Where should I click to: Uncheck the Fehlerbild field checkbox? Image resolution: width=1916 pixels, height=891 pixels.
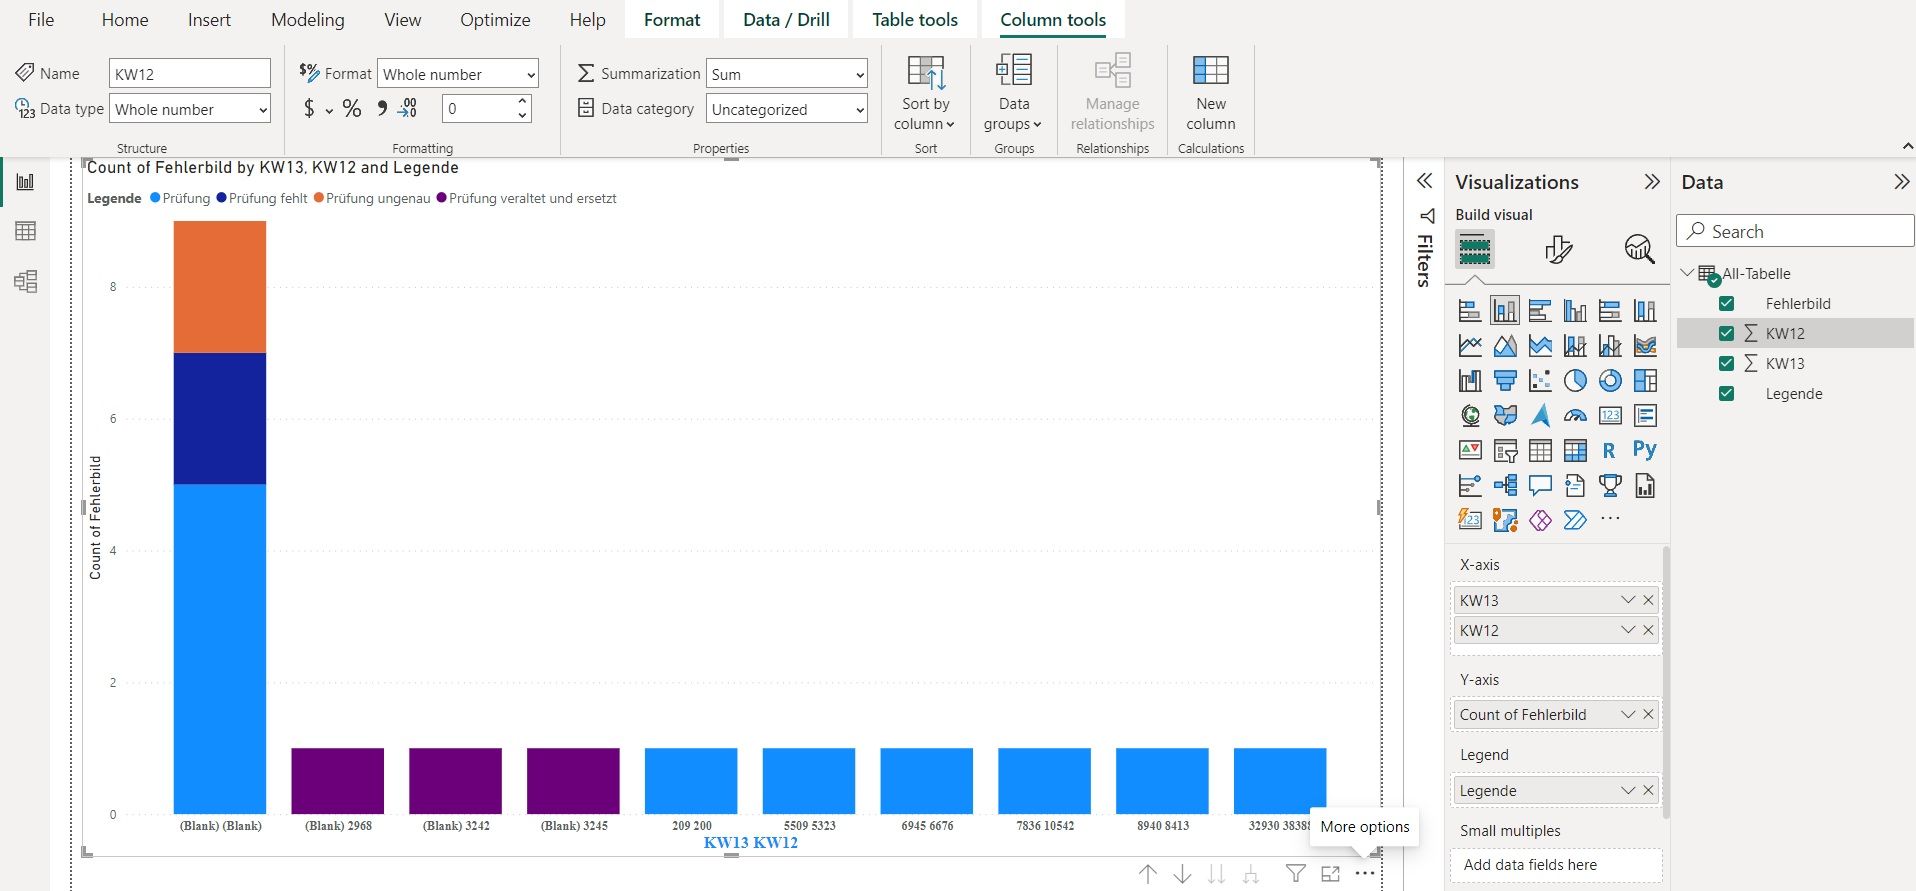1726,304
